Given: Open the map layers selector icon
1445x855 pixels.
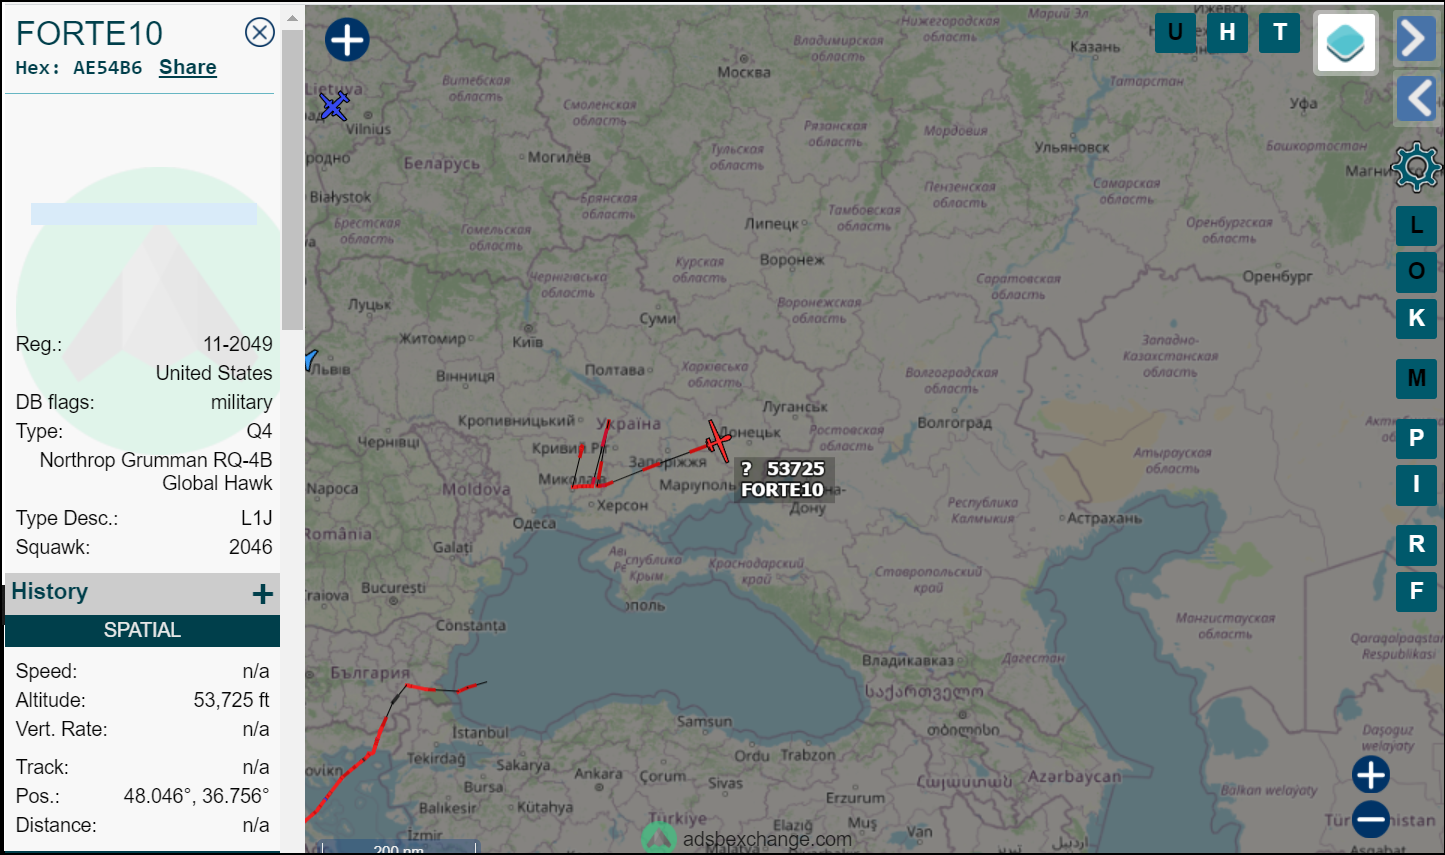Looking at the screenshot, I should point(1346,42).
